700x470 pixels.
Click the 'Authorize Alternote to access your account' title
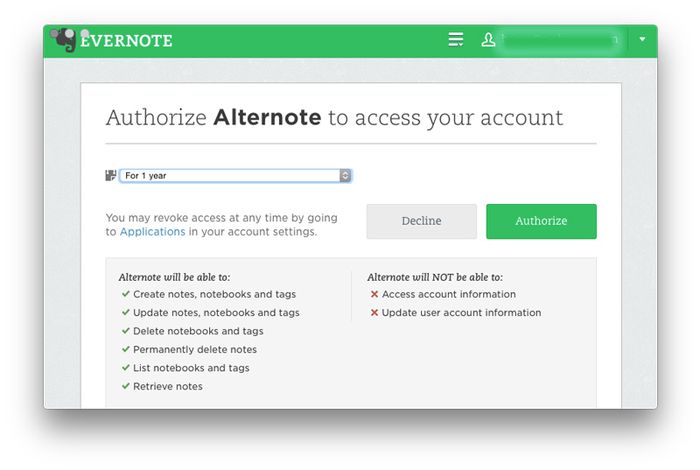[334, 118]
